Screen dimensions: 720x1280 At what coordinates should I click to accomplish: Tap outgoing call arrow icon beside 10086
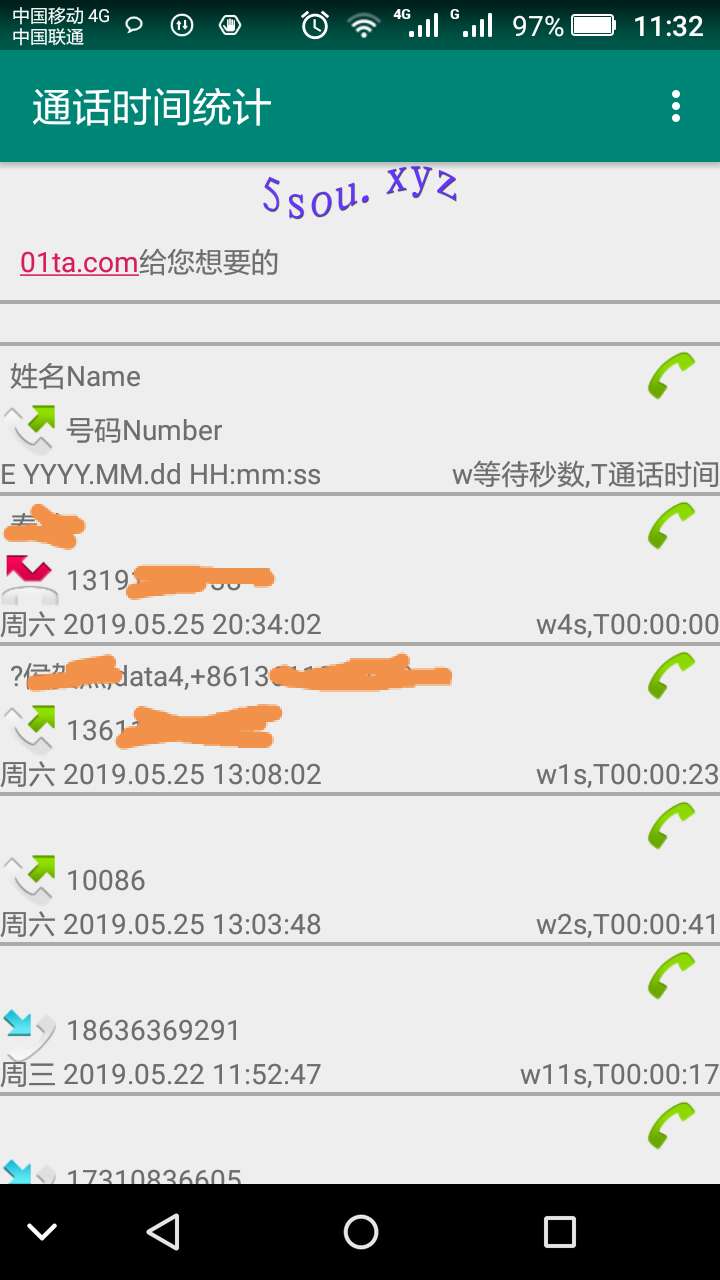click(x=29, y=879)
